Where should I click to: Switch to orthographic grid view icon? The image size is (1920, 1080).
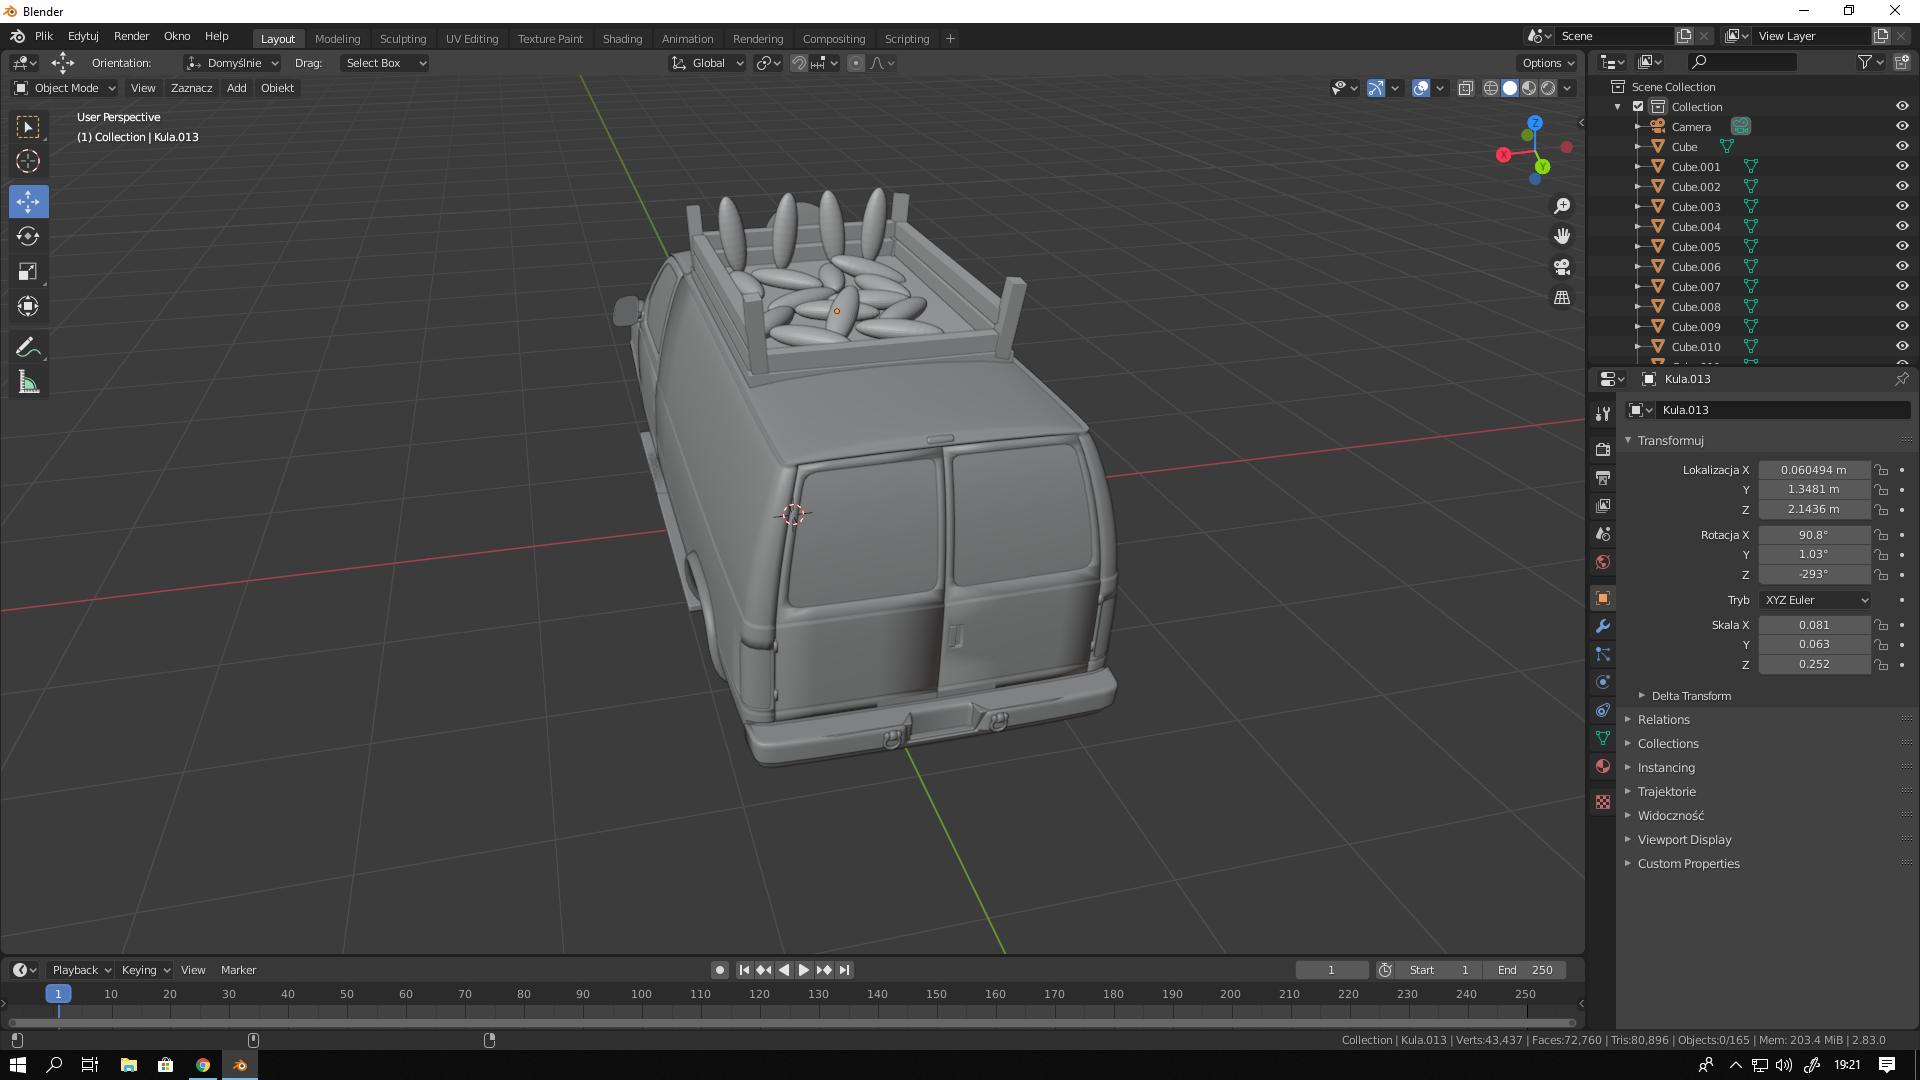pyautogui.click(x=1562, y=298)
